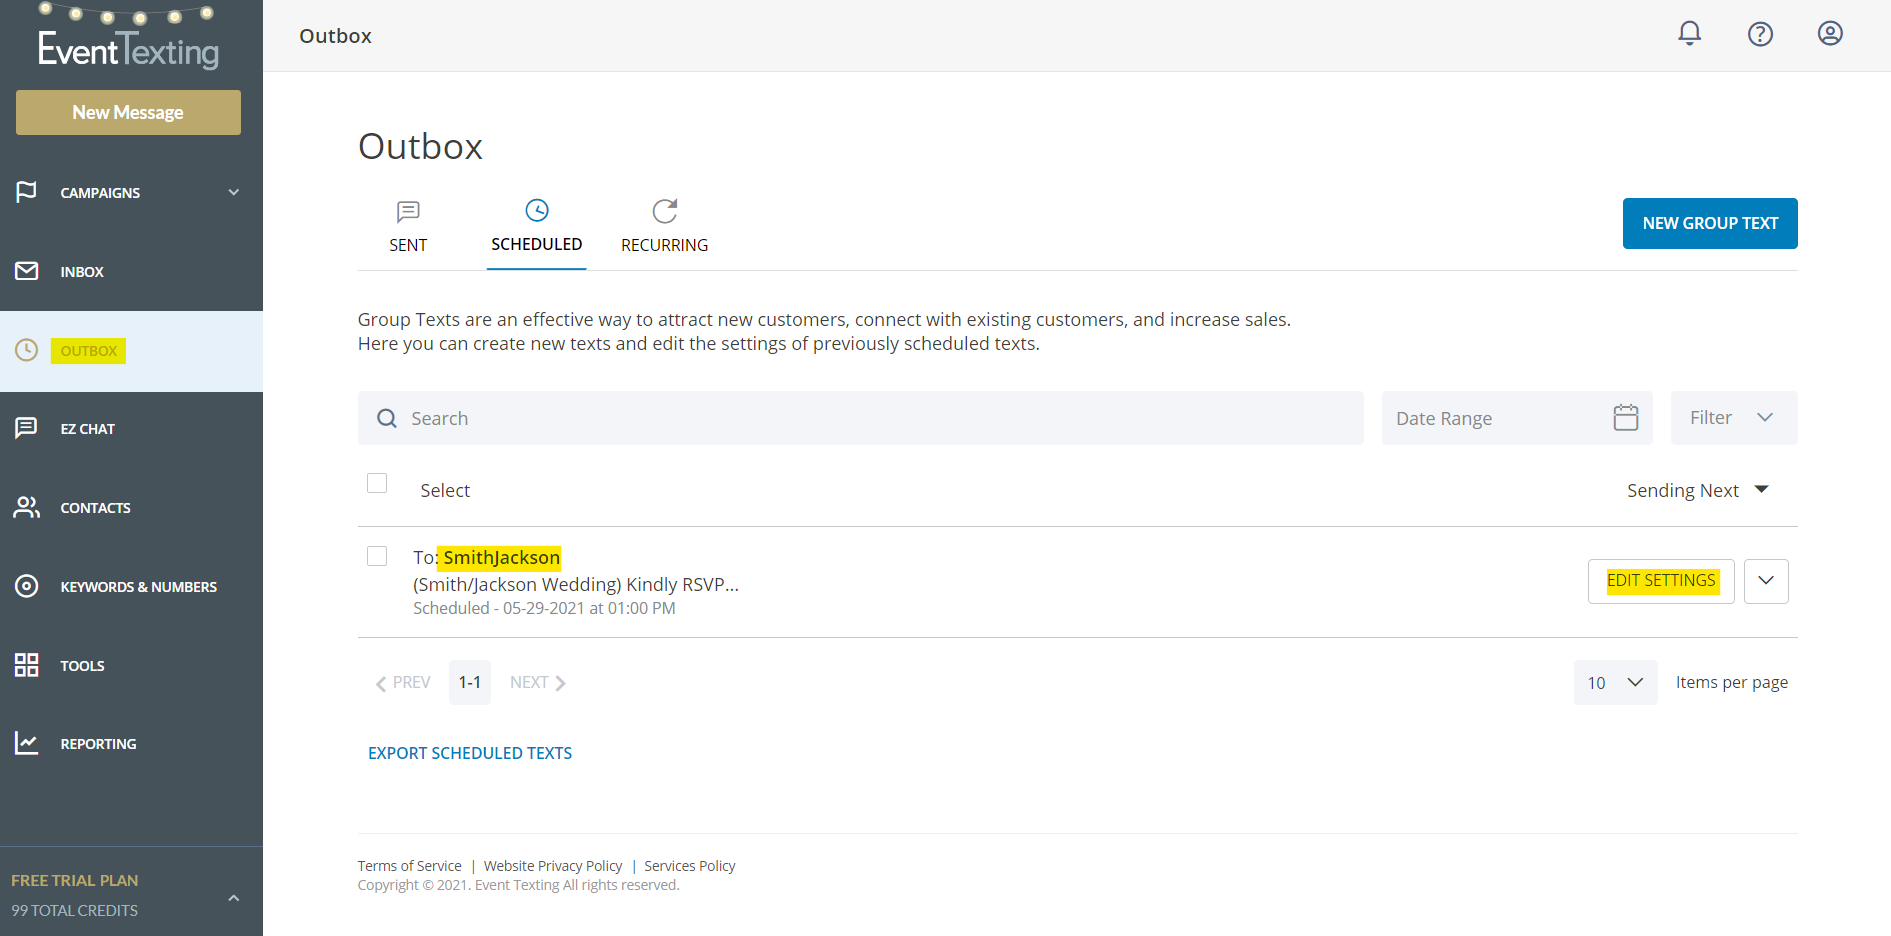Click the Reporting chart icon
The width and height of the screenshot is (1891, 936).
pyautogui.click(x=26, y=743)
